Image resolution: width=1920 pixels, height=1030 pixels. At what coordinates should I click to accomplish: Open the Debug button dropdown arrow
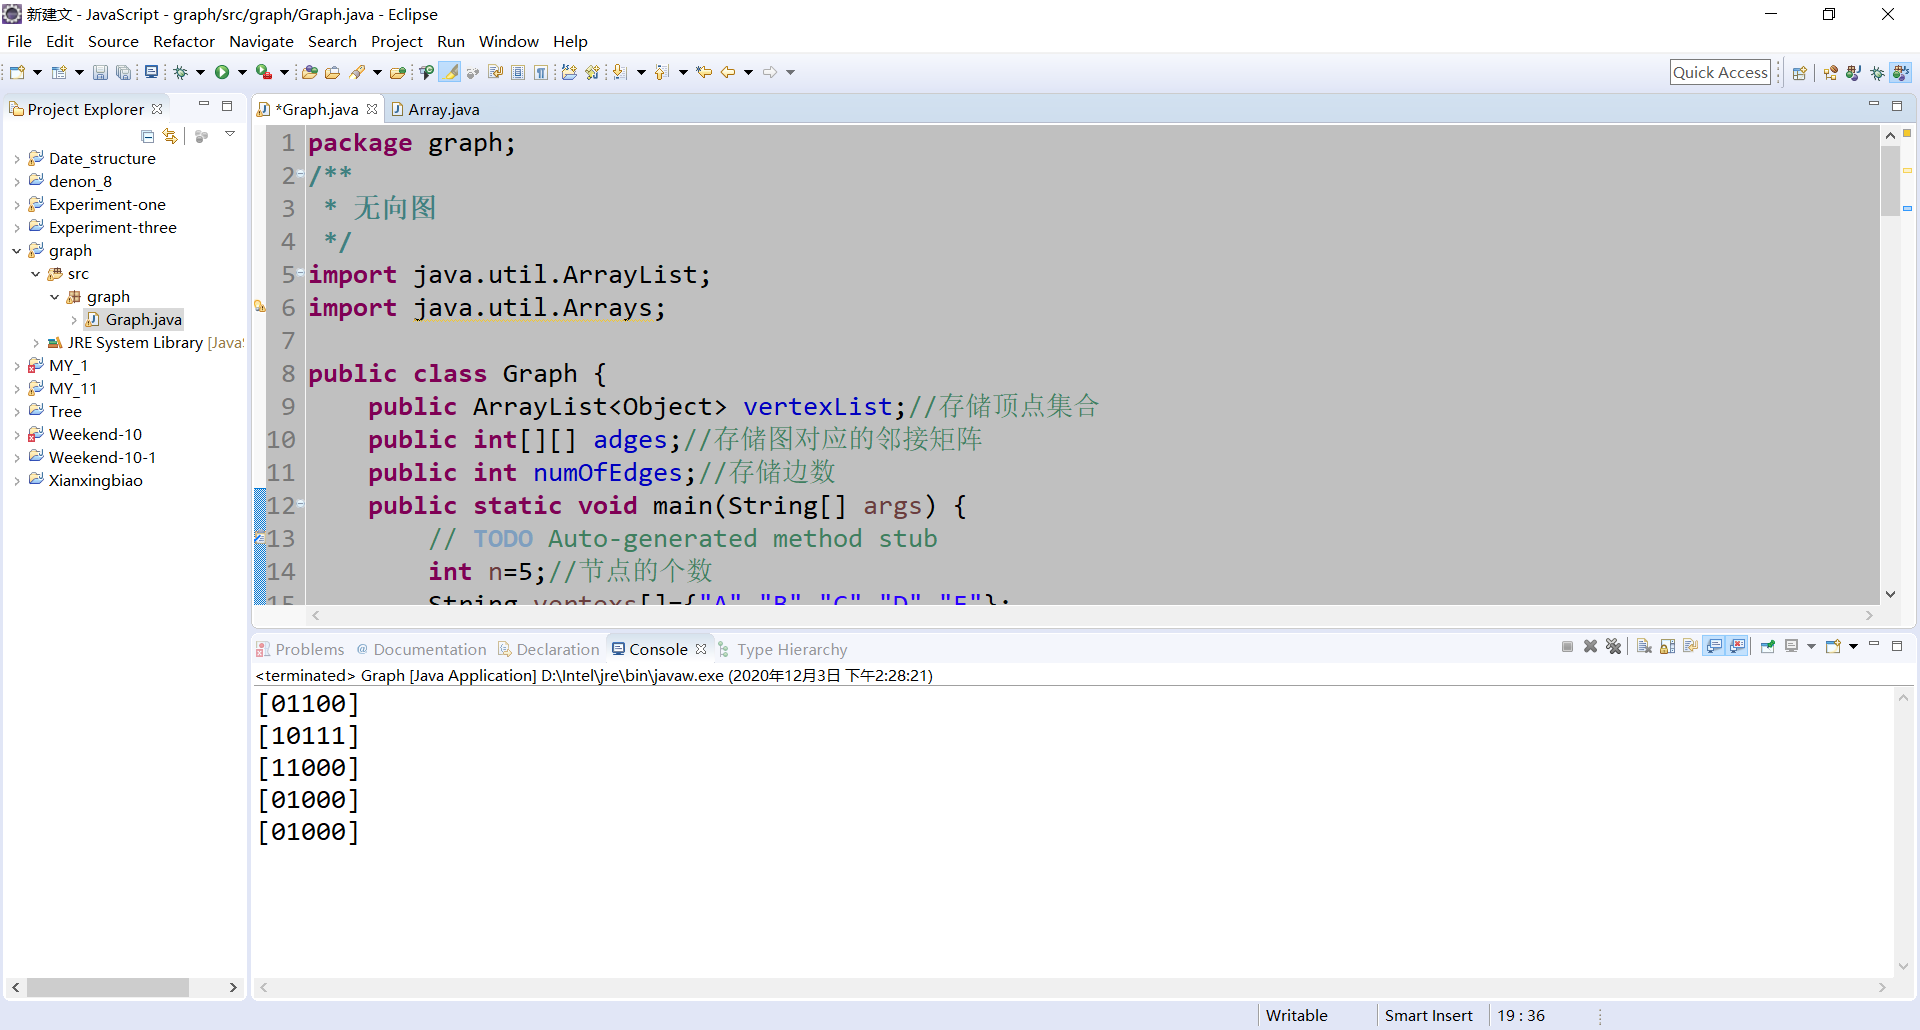point(200,72)
